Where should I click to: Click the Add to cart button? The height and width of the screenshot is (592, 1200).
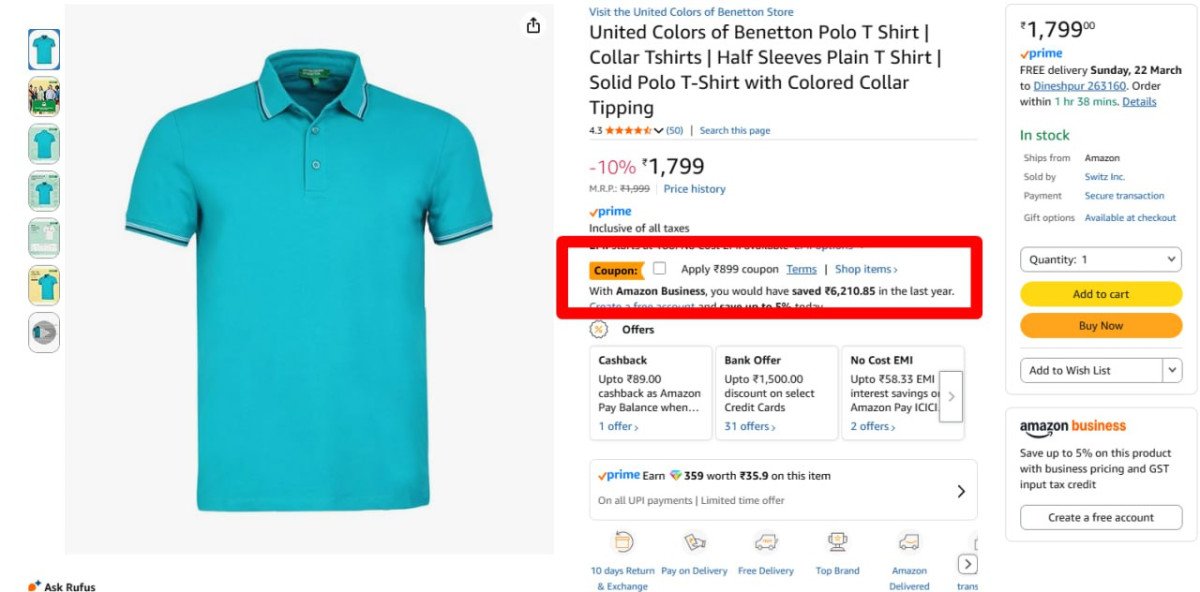[1100, 294]
